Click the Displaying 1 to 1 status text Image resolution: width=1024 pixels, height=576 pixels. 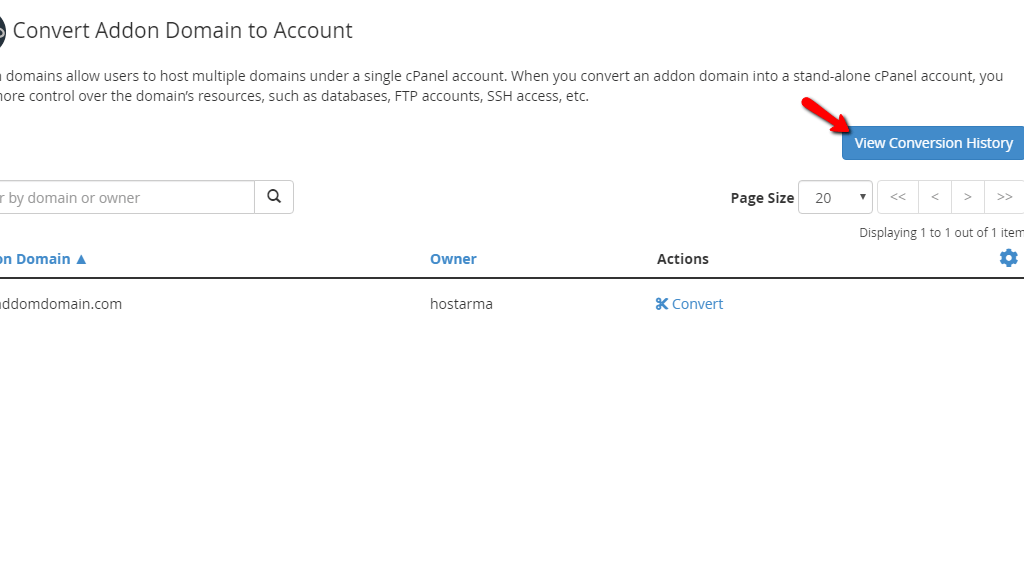(941, 232)
